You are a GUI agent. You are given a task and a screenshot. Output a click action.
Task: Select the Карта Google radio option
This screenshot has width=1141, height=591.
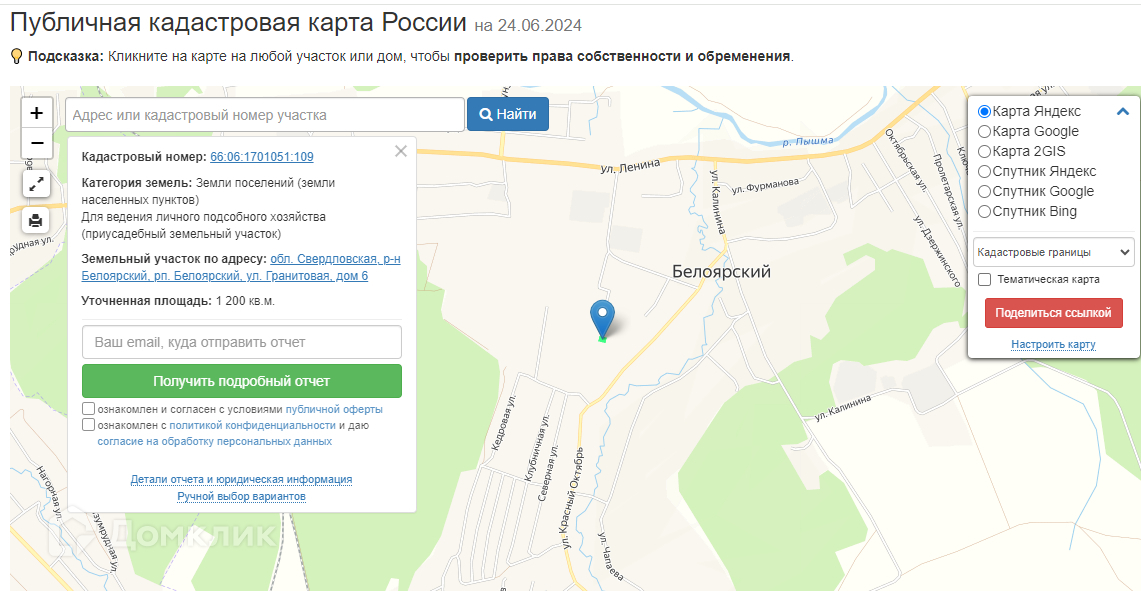tap(985, 132)
